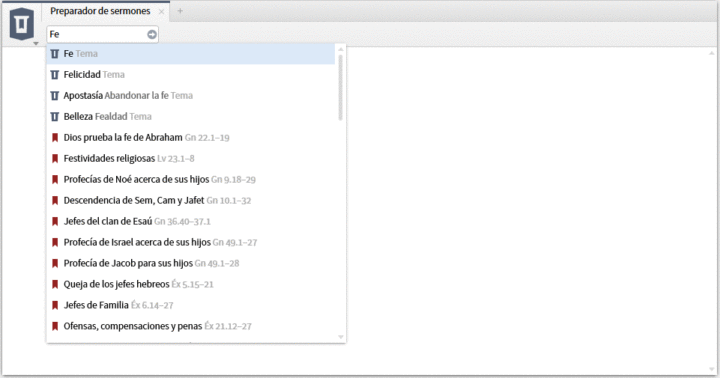The height and width of the screenshot is (378, 720).
Task: Click bookmark icon beside Profecías de Noé
Action: (55, 180)
